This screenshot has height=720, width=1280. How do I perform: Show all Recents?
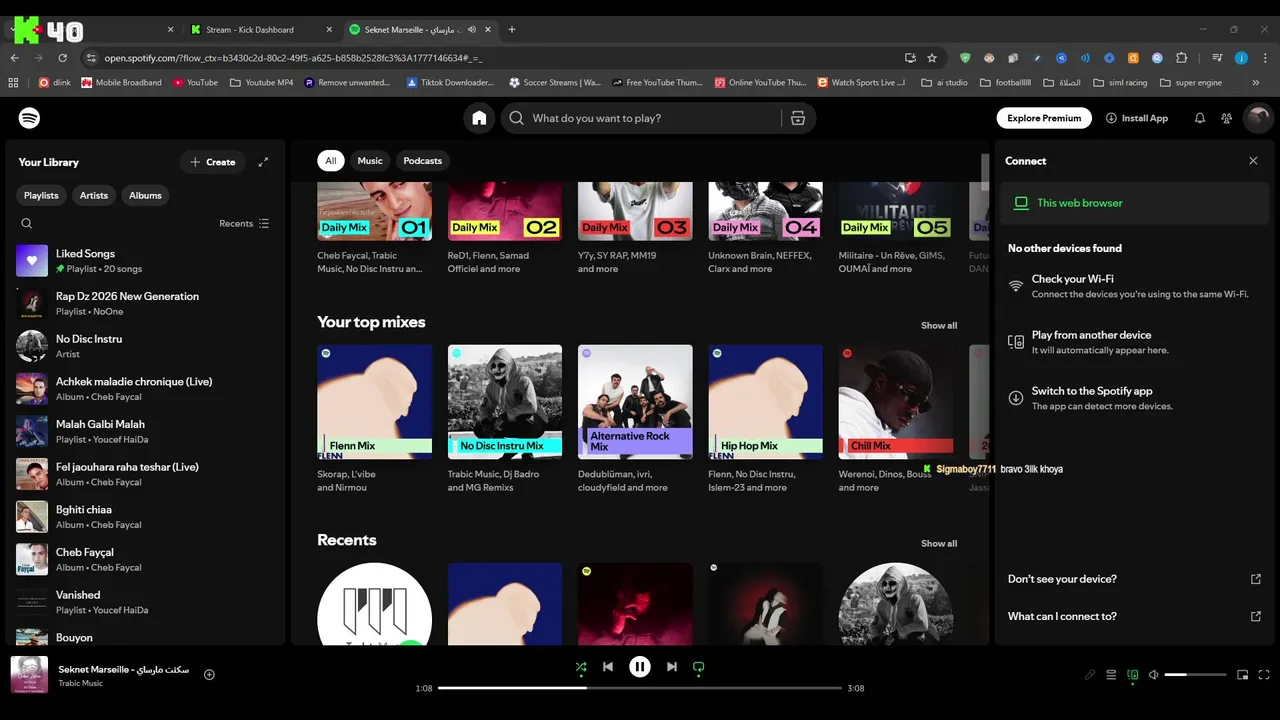coord(939,544)
